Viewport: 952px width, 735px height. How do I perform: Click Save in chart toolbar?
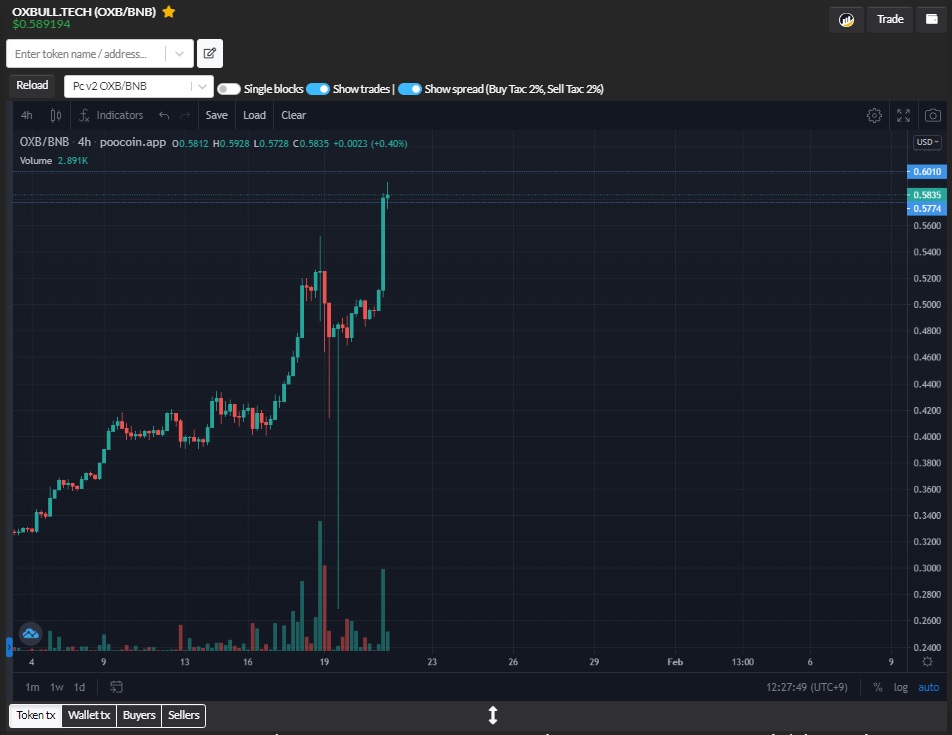click(216, 115)
